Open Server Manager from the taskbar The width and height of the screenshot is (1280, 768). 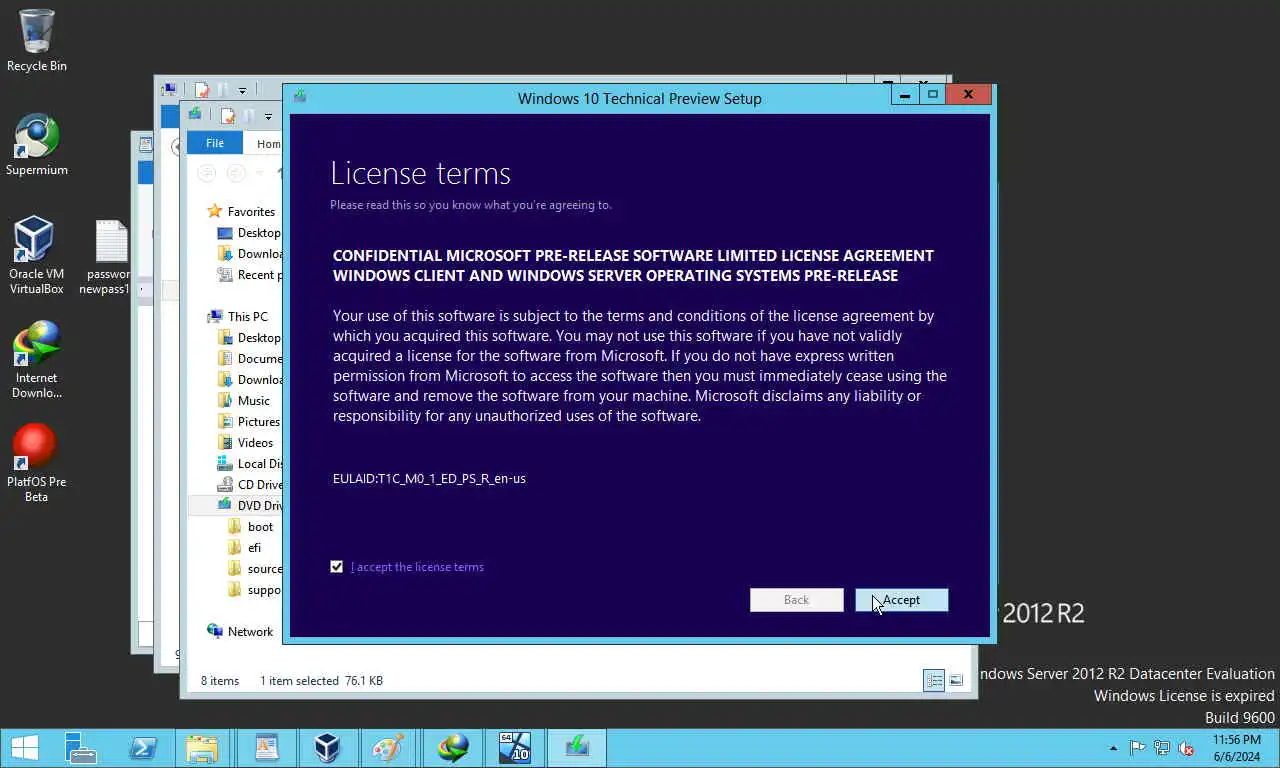(x=80, y=748)
